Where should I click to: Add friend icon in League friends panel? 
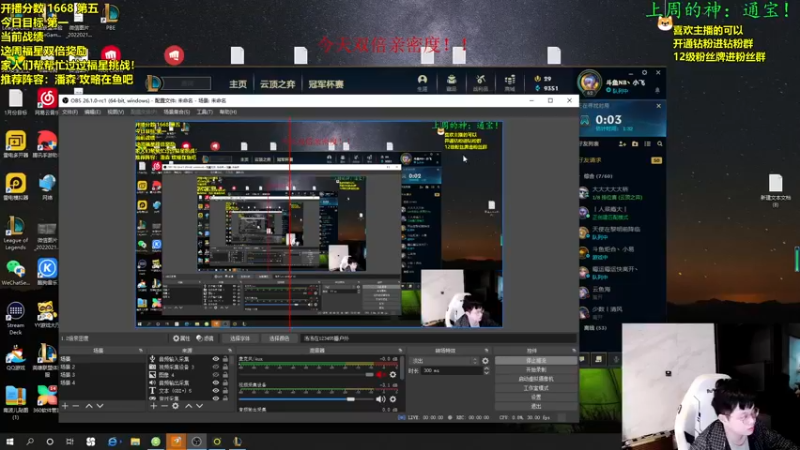622,144
